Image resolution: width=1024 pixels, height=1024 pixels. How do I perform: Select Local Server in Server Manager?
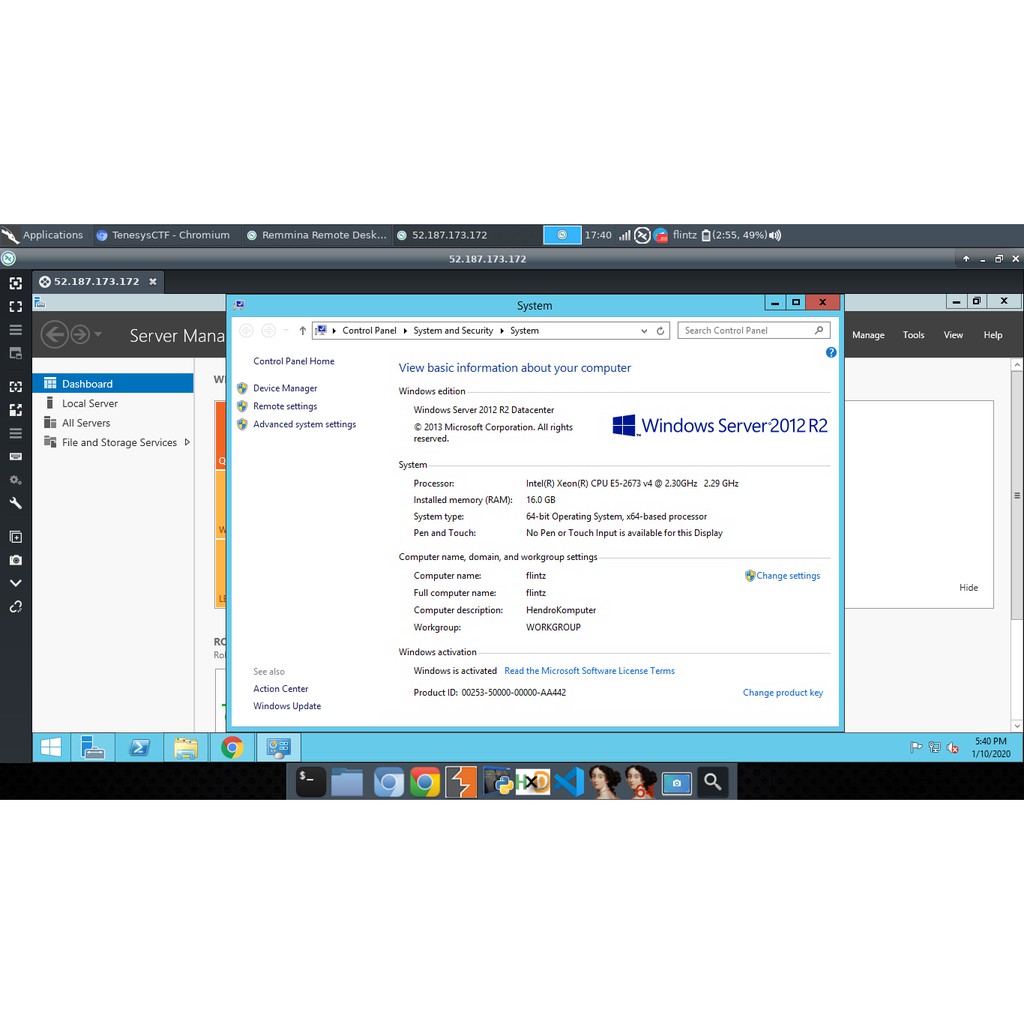tap(89, 404)
